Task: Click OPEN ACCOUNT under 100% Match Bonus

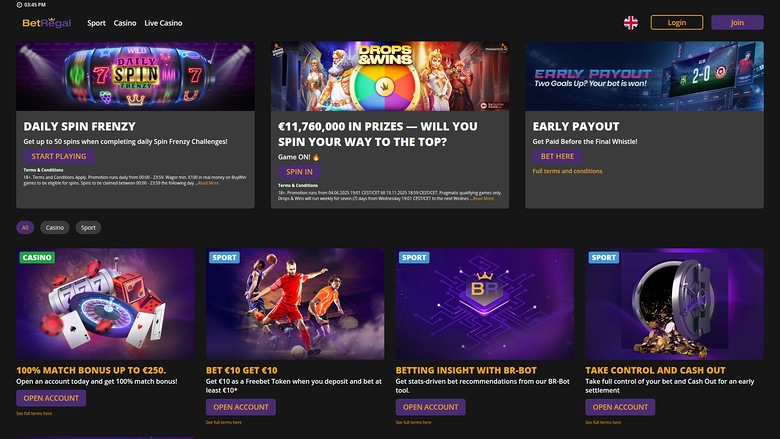Action: (51, 398)
